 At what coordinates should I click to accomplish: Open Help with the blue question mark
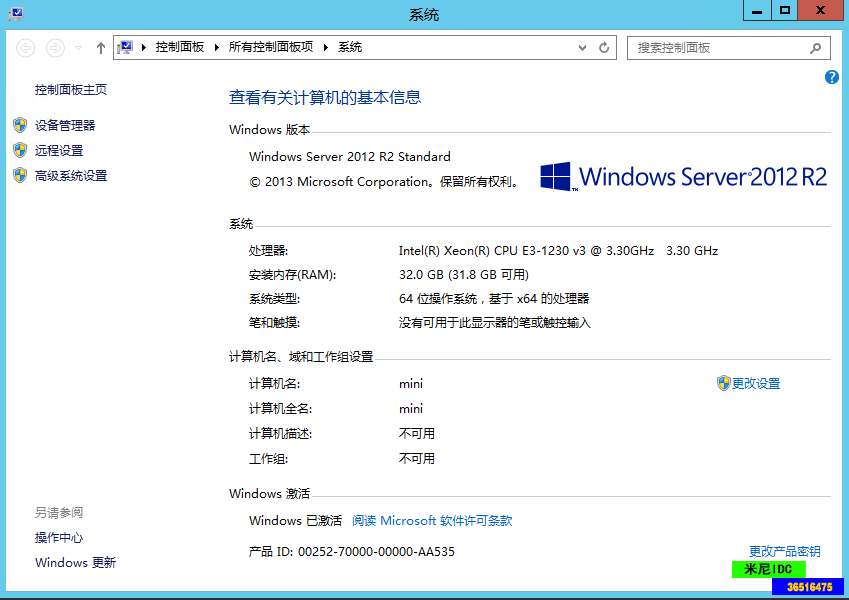pos(832,77)
